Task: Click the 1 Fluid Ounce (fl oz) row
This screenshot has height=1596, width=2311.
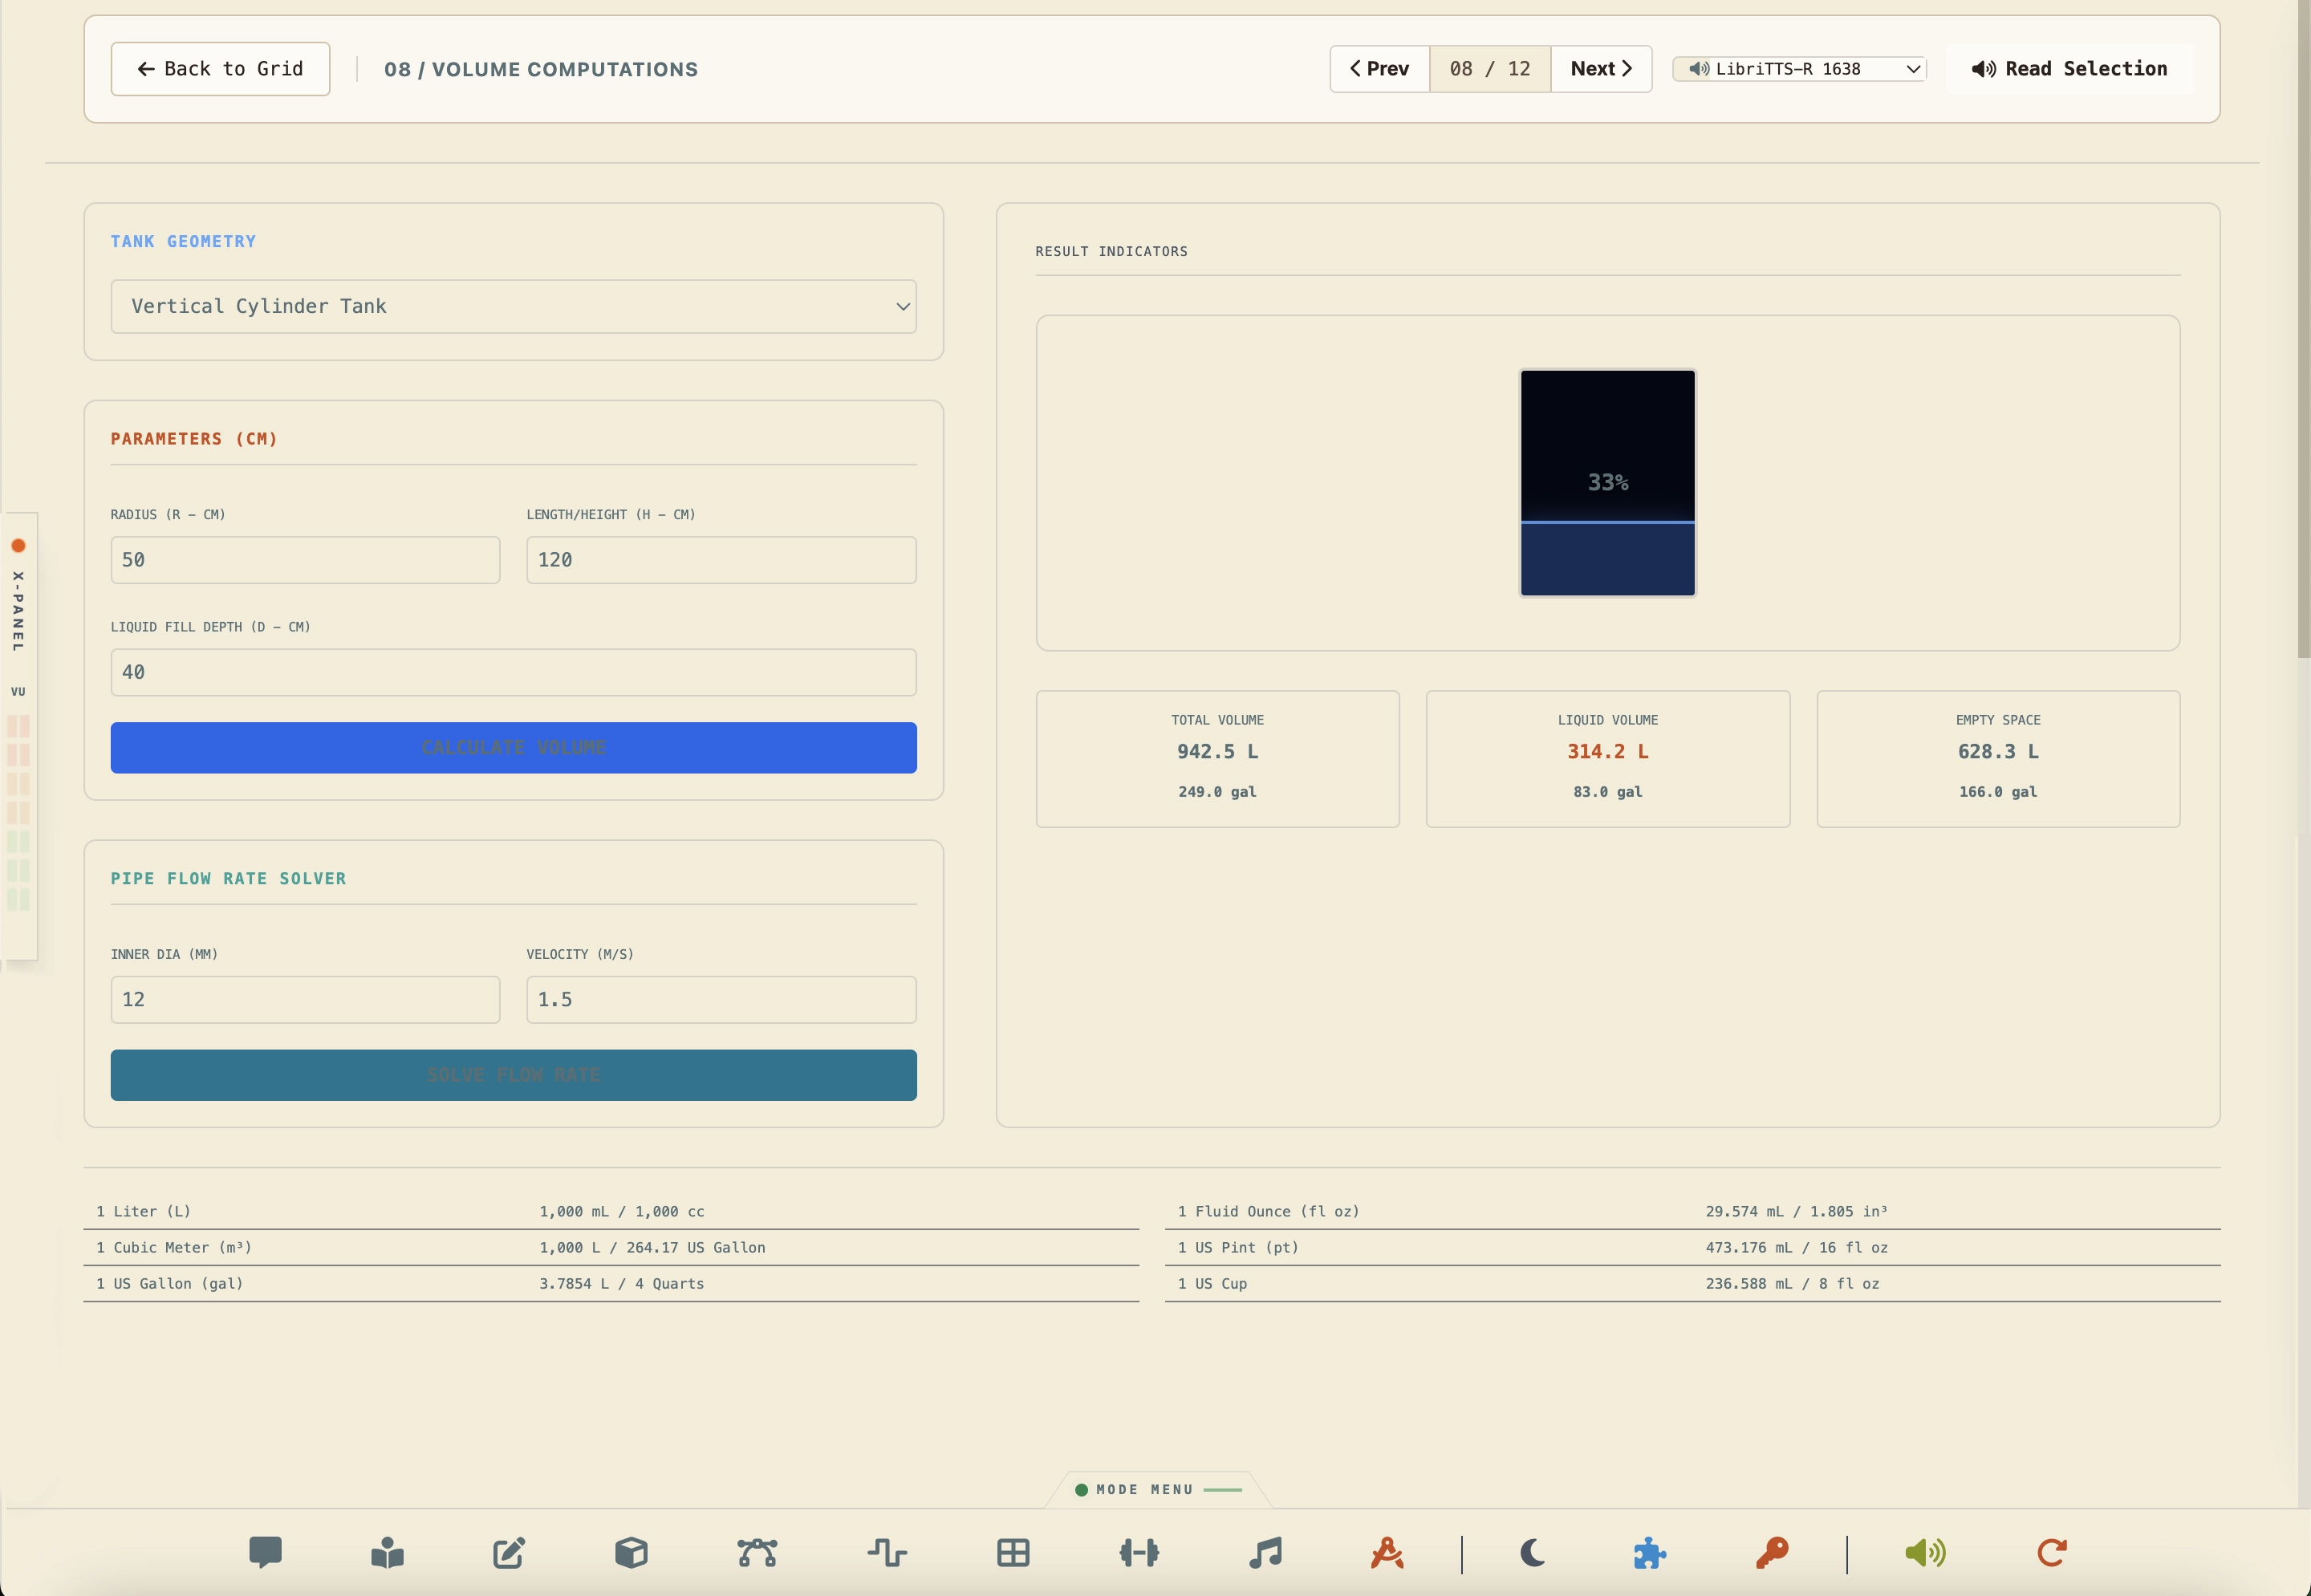Action: tap(1693, 1212)
